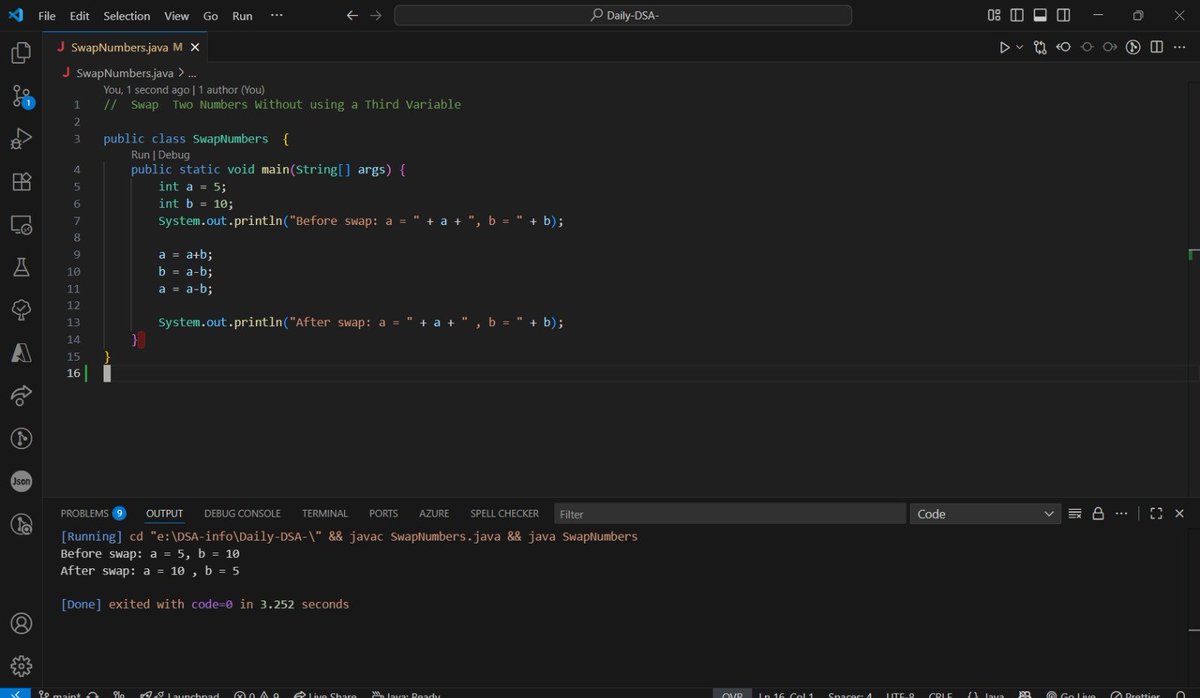Click the Run Java play button

point(1005,47)
